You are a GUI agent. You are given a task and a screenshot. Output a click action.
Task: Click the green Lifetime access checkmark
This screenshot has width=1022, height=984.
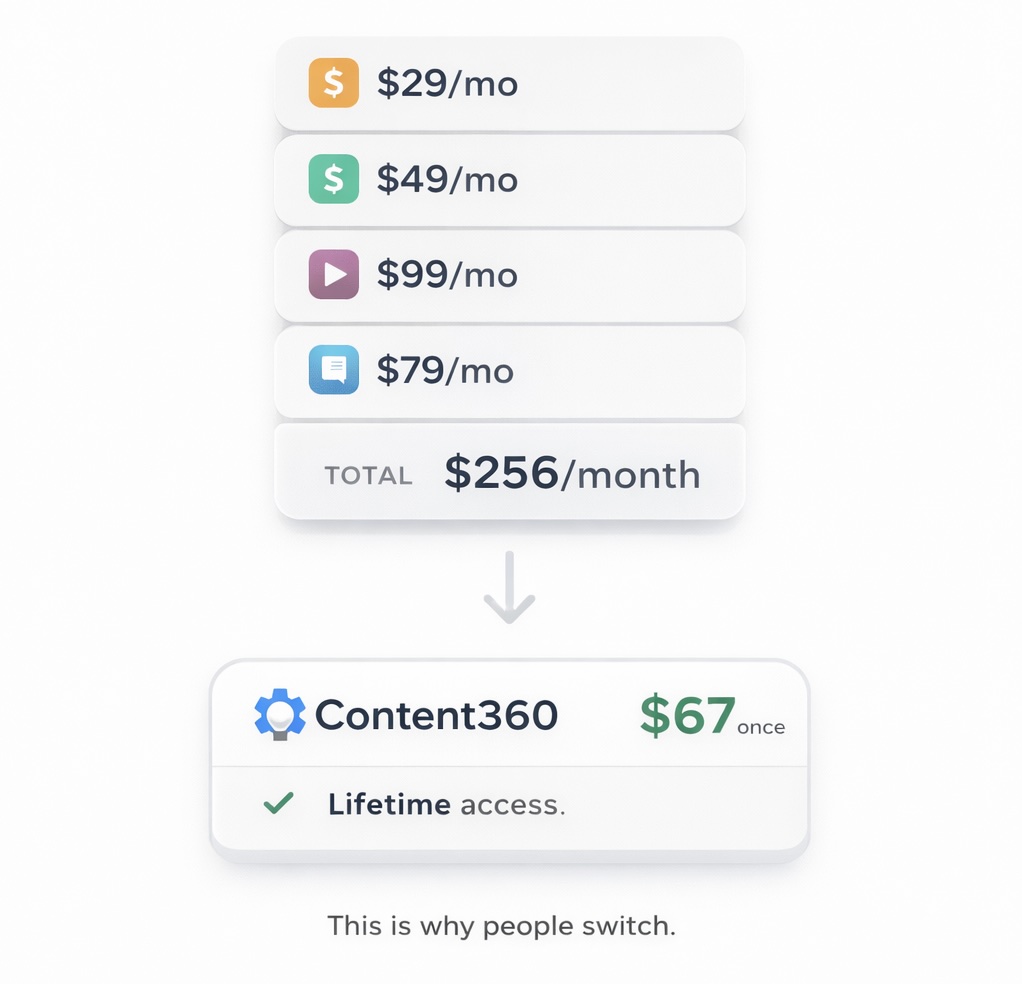[x=278, y=803]
